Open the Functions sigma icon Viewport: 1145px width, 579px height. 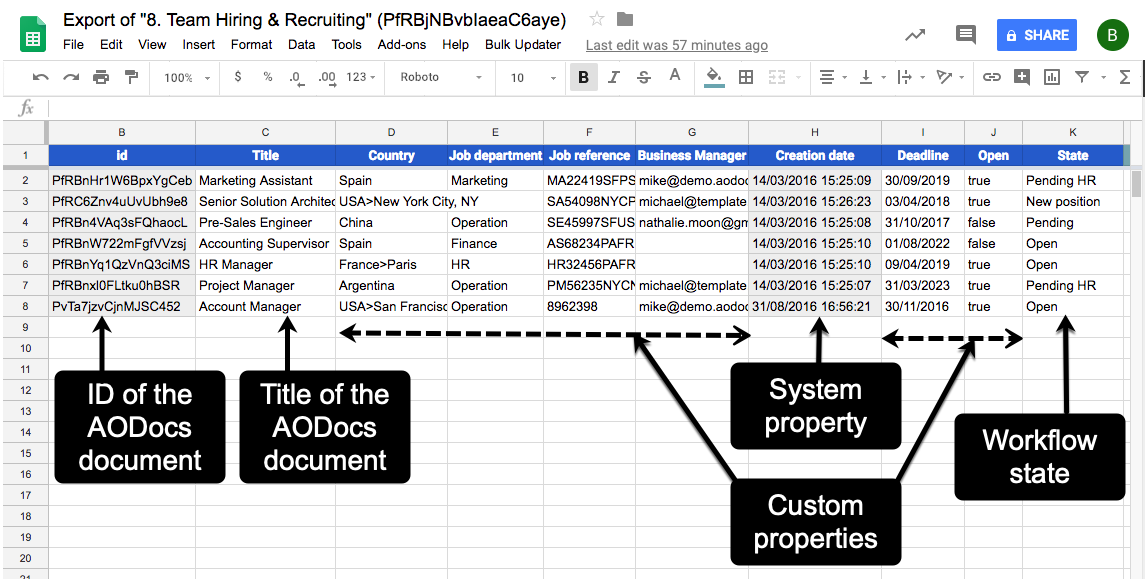tap(1125, 77)
